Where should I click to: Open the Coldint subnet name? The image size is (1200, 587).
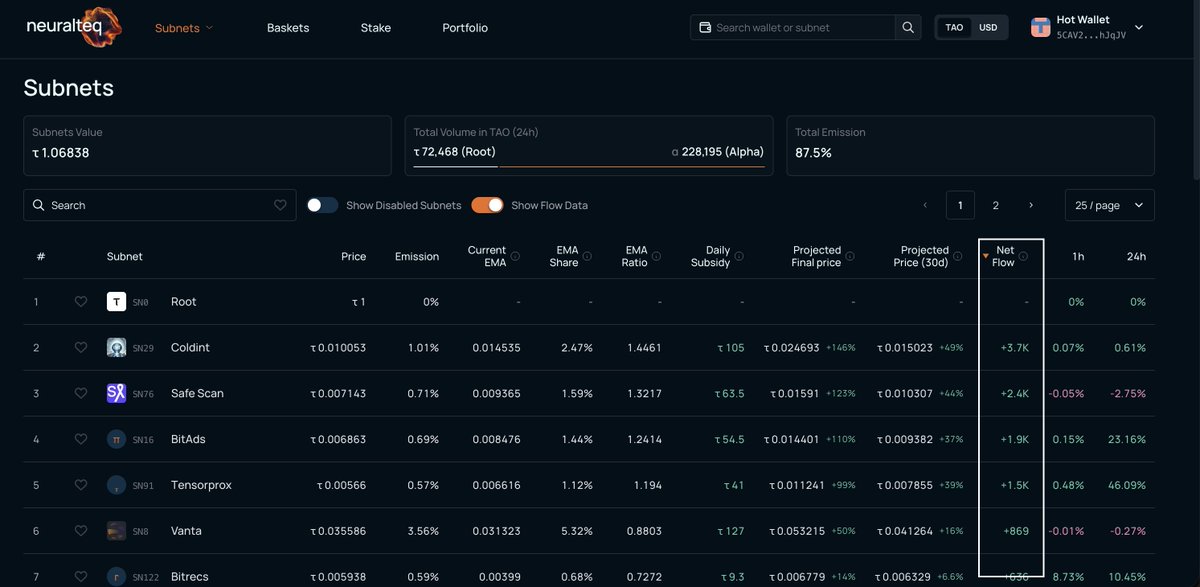tap(190, 348)
